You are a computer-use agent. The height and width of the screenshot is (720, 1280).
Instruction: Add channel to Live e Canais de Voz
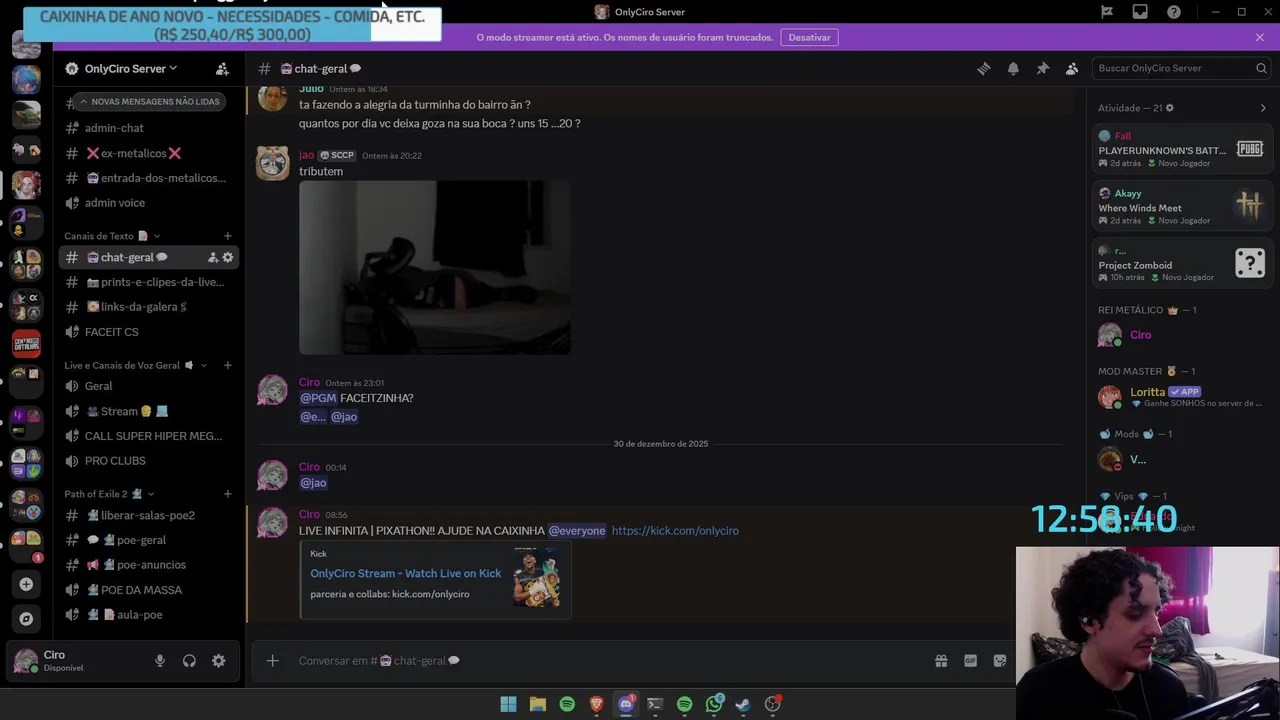[228, 365]
